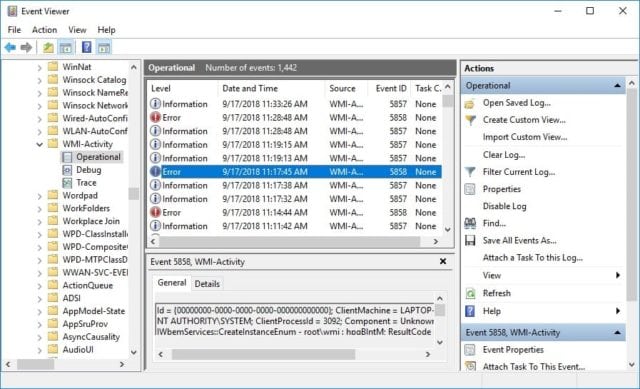
Task: Collapse the WMI-Activity tree node
Action: [40, 144]
